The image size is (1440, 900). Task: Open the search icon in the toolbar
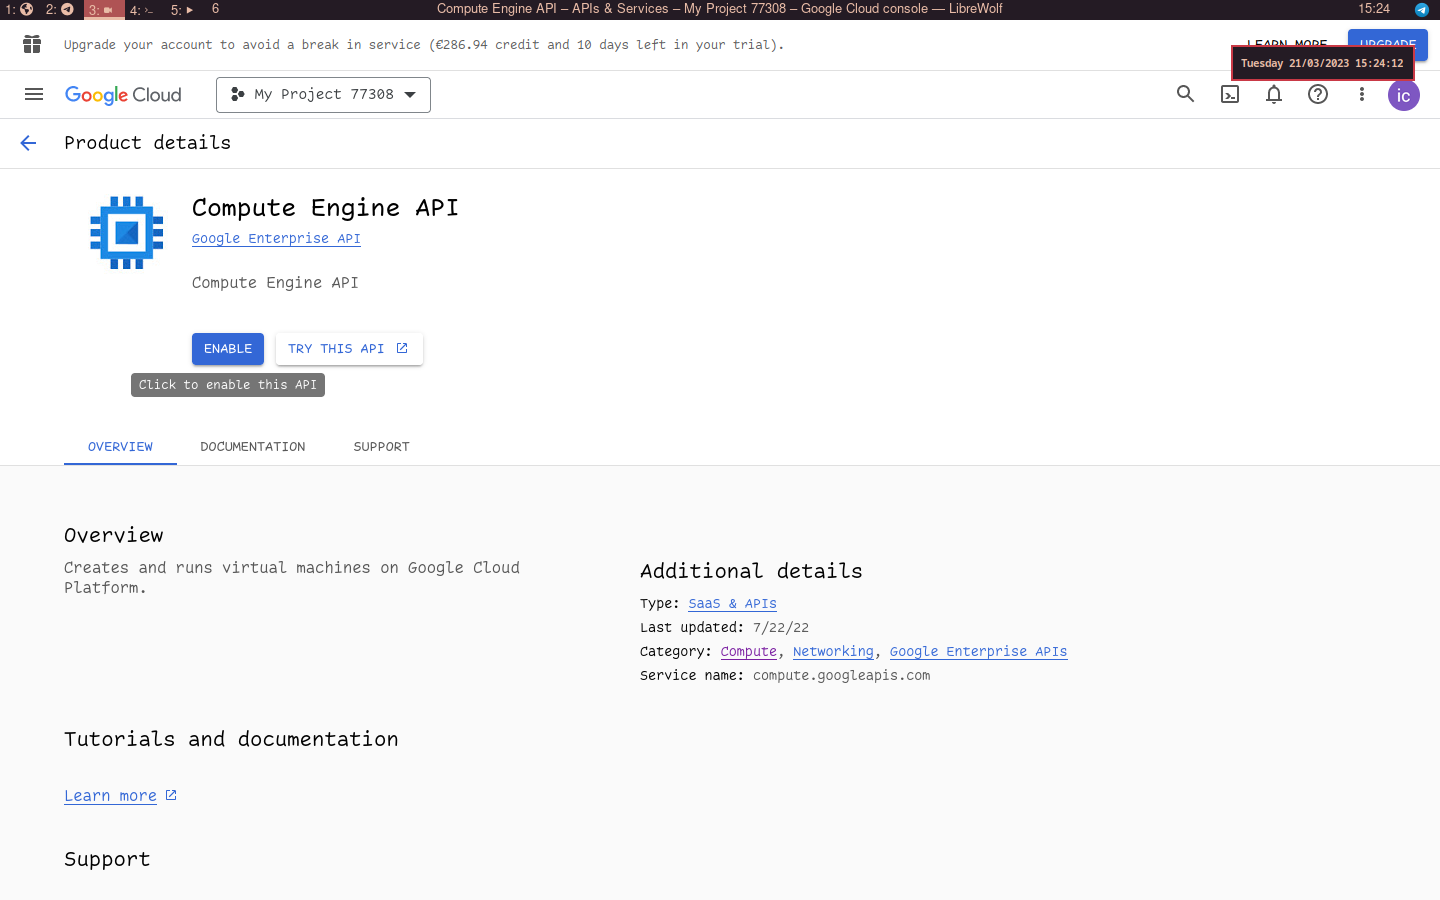1185,94
